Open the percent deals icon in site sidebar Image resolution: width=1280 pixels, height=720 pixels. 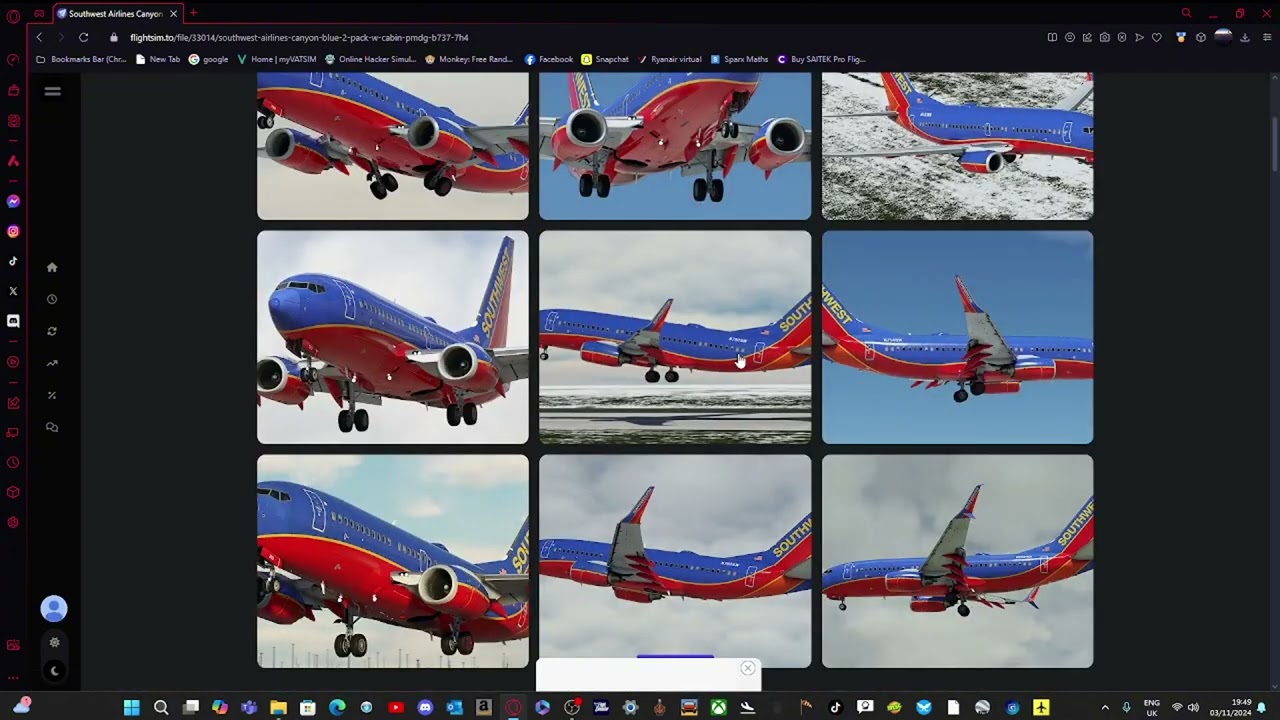52,395
